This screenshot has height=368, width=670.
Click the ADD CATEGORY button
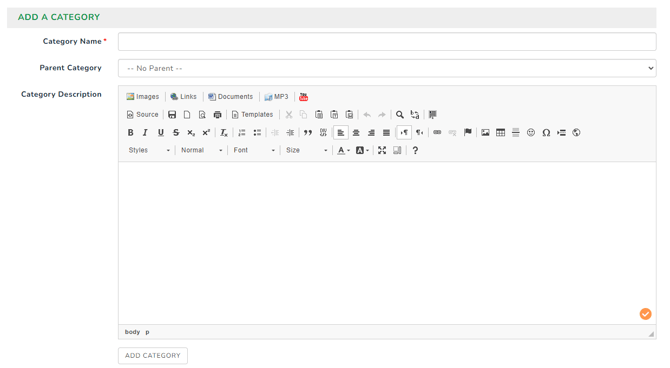153,356
